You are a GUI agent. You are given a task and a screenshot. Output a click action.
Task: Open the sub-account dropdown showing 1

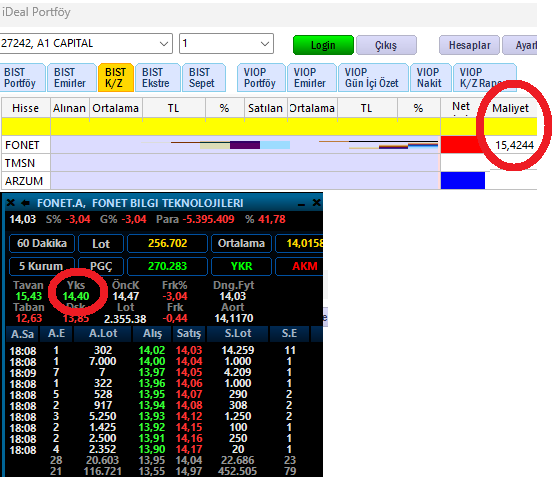click(226, 43)
